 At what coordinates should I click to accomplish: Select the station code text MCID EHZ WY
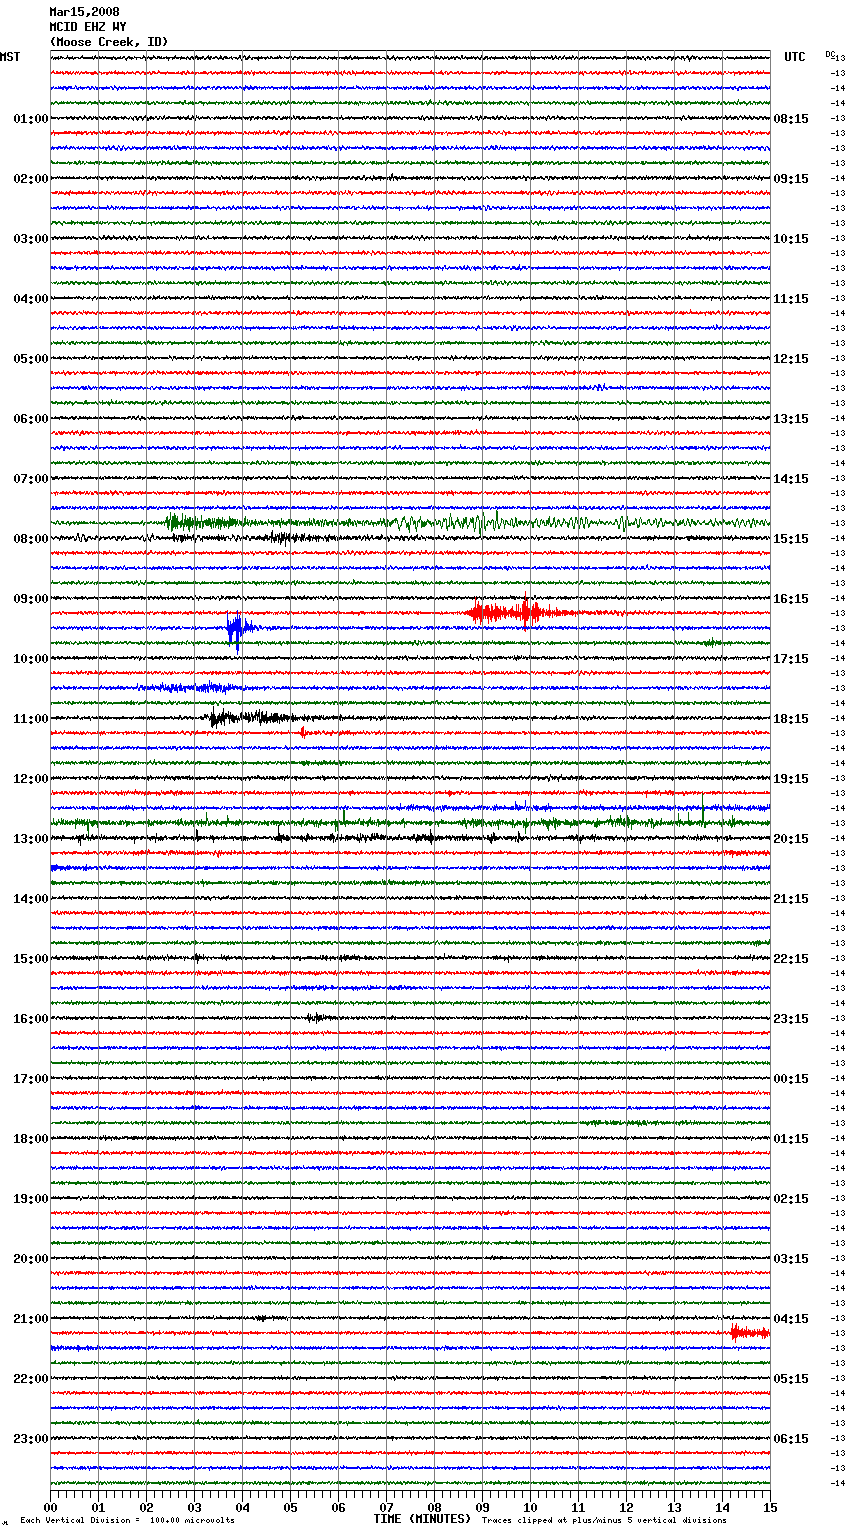[x=87, y=27]
